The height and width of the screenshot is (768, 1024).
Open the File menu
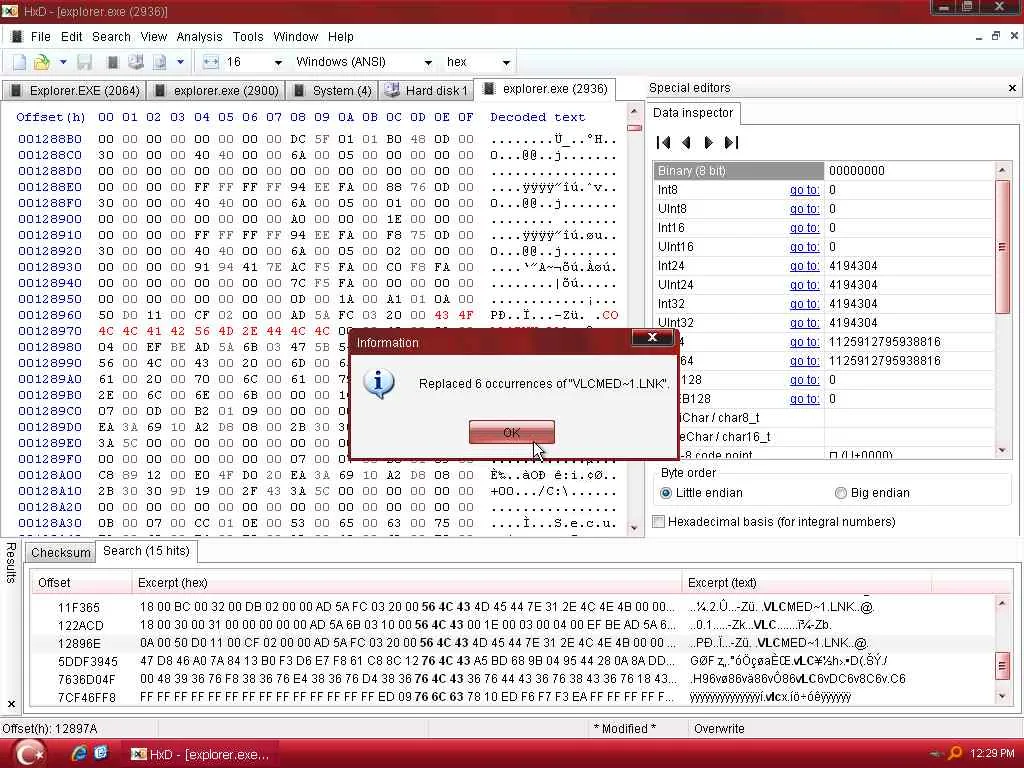40,37
